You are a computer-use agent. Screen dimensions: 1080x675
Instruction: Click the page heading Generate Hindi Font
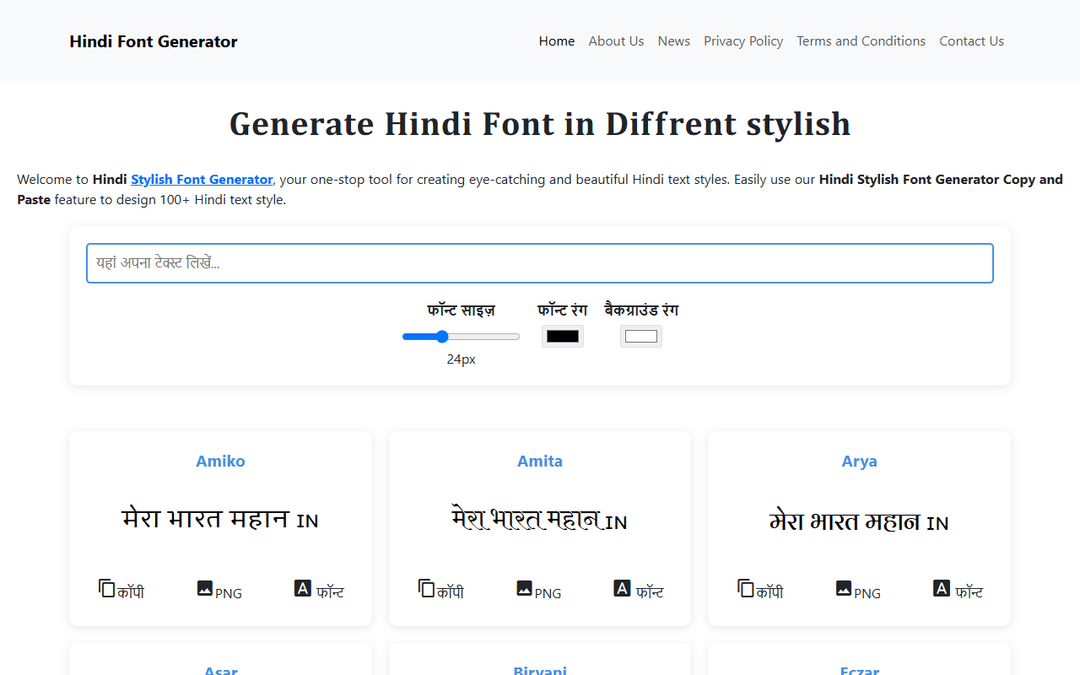coord(540,124)
